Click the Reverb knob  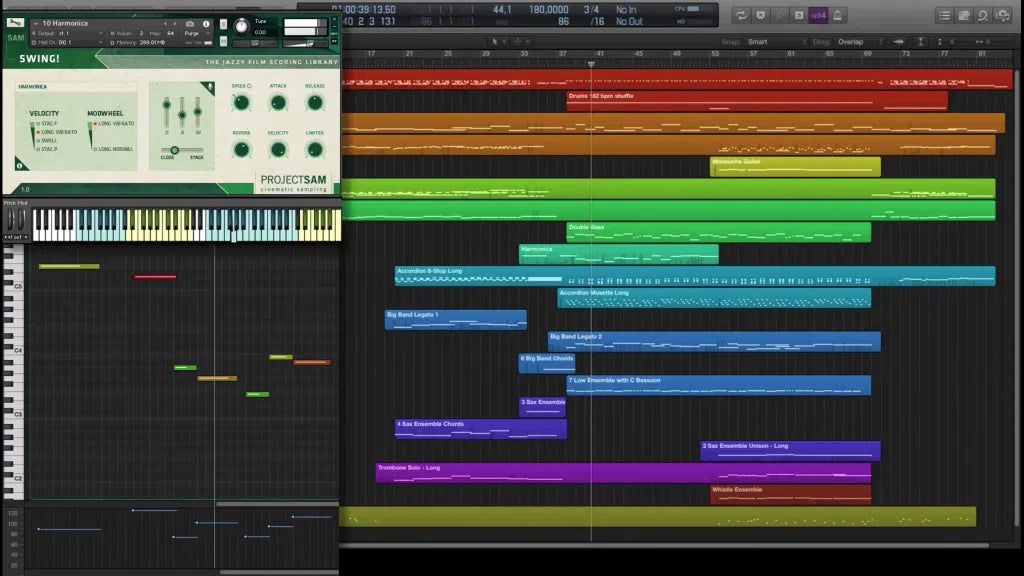241,149
